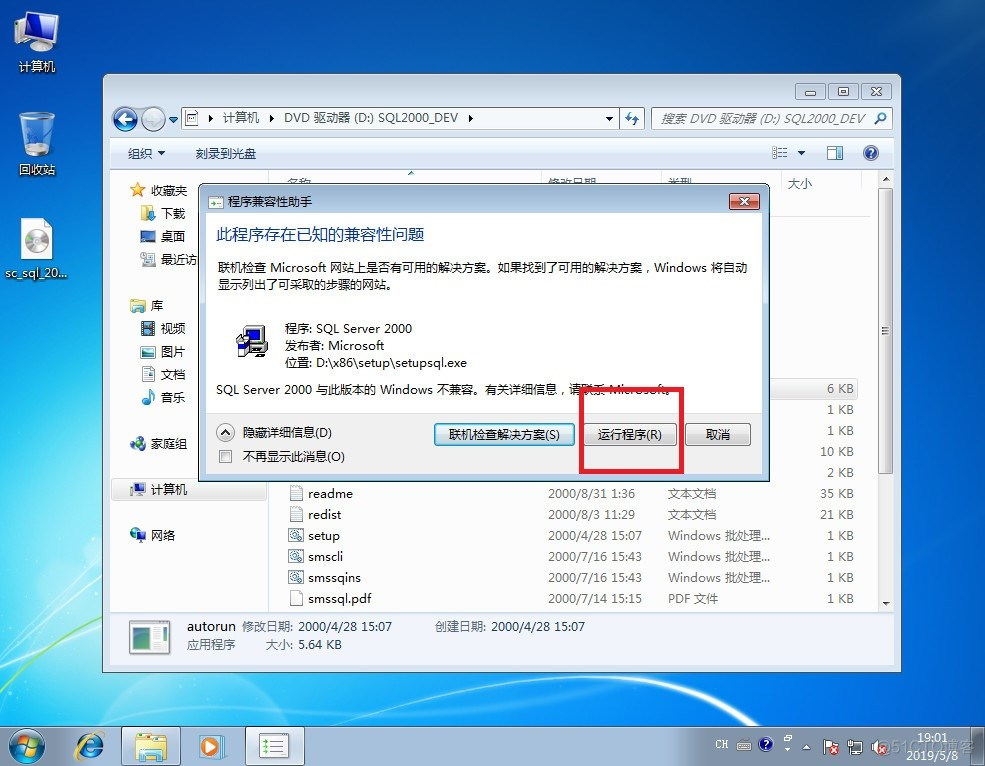Toggle the preview pane icon
Image resolution: width=985 pixels, height=766 pixels.
click(835, 153)
